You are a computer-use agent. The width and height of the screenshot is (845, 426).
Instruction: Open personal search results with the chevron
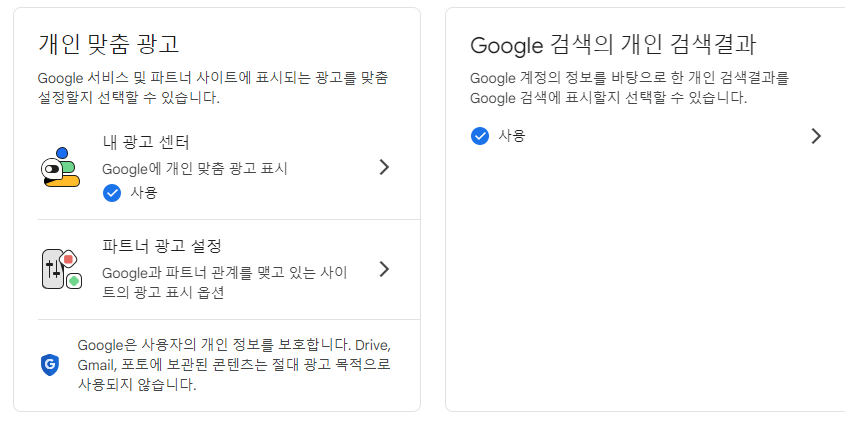pos(816,136)
